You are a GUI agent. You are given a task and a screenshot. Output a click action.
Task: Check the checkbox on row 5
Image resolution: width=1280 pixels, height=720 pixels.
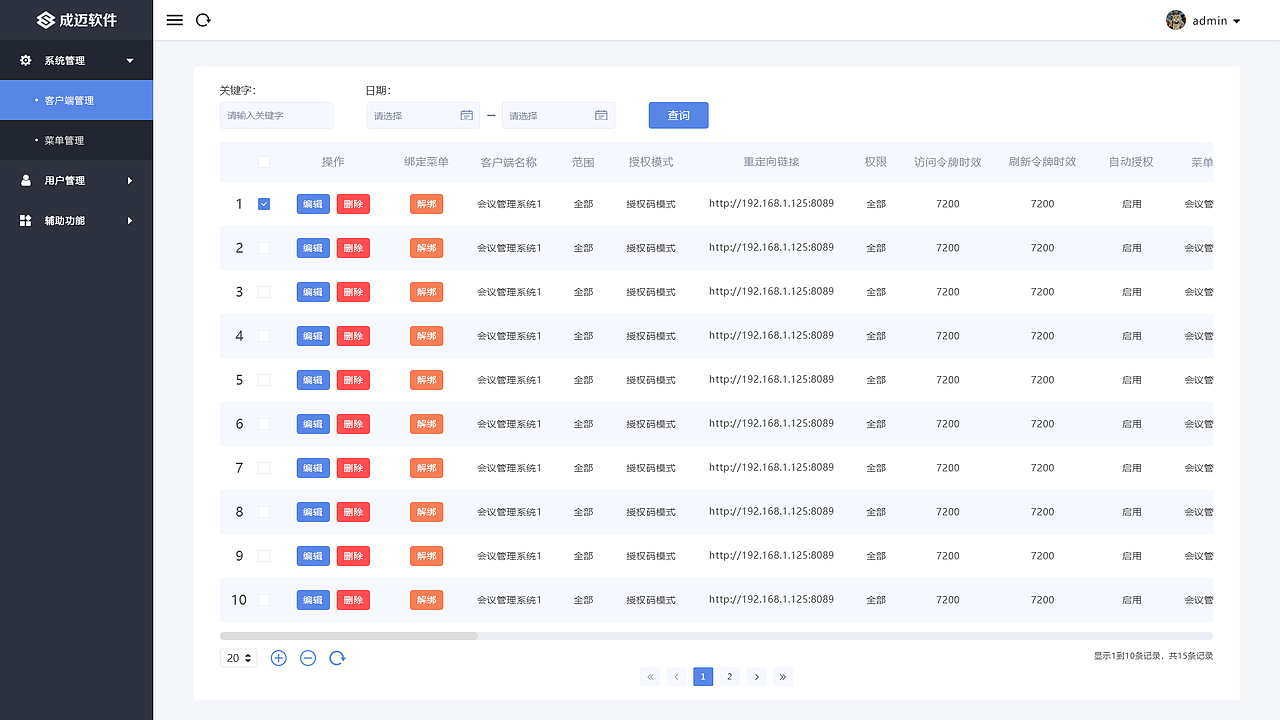[x=264, y=379]
